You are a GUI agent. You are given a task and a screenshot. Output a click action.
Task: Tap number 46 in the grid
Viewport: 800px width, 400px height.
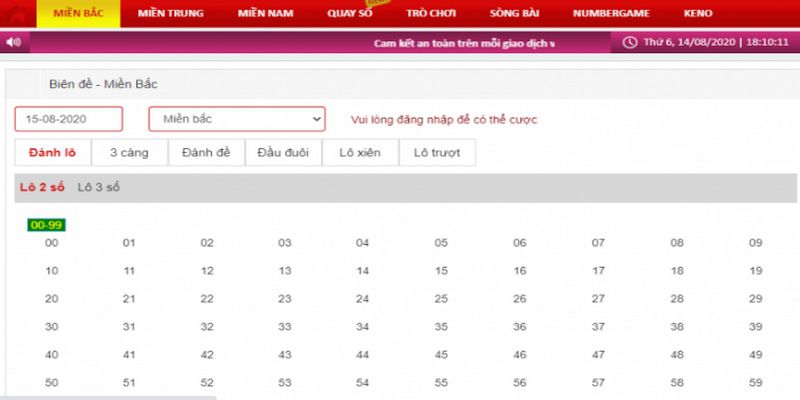519,355
